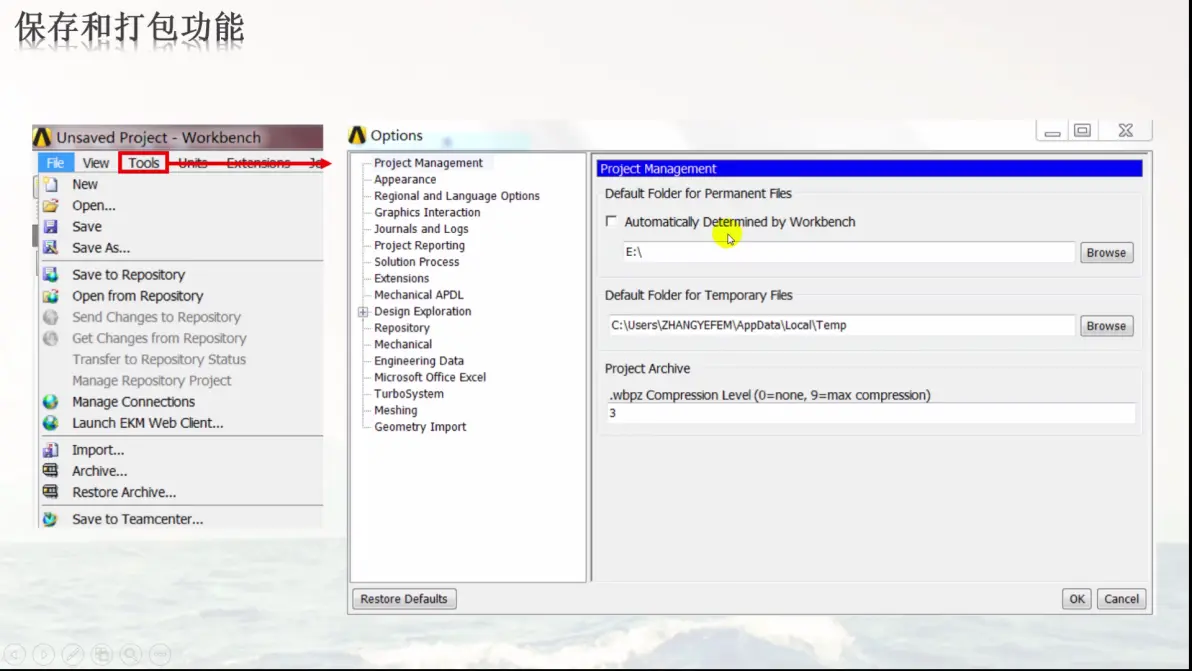Select Mechanical APDL in options tree
This screenshot has width=1192, height=671.
tap(418, 295)
